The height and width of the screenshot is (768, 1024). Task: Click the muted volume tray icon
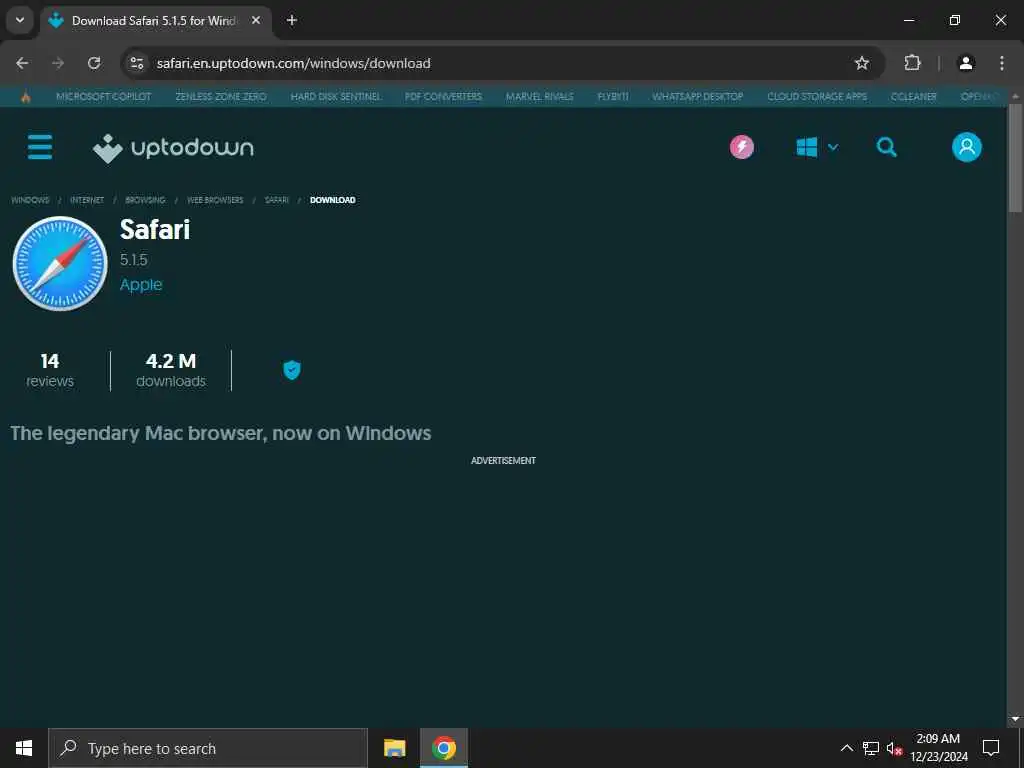point(894,748)
